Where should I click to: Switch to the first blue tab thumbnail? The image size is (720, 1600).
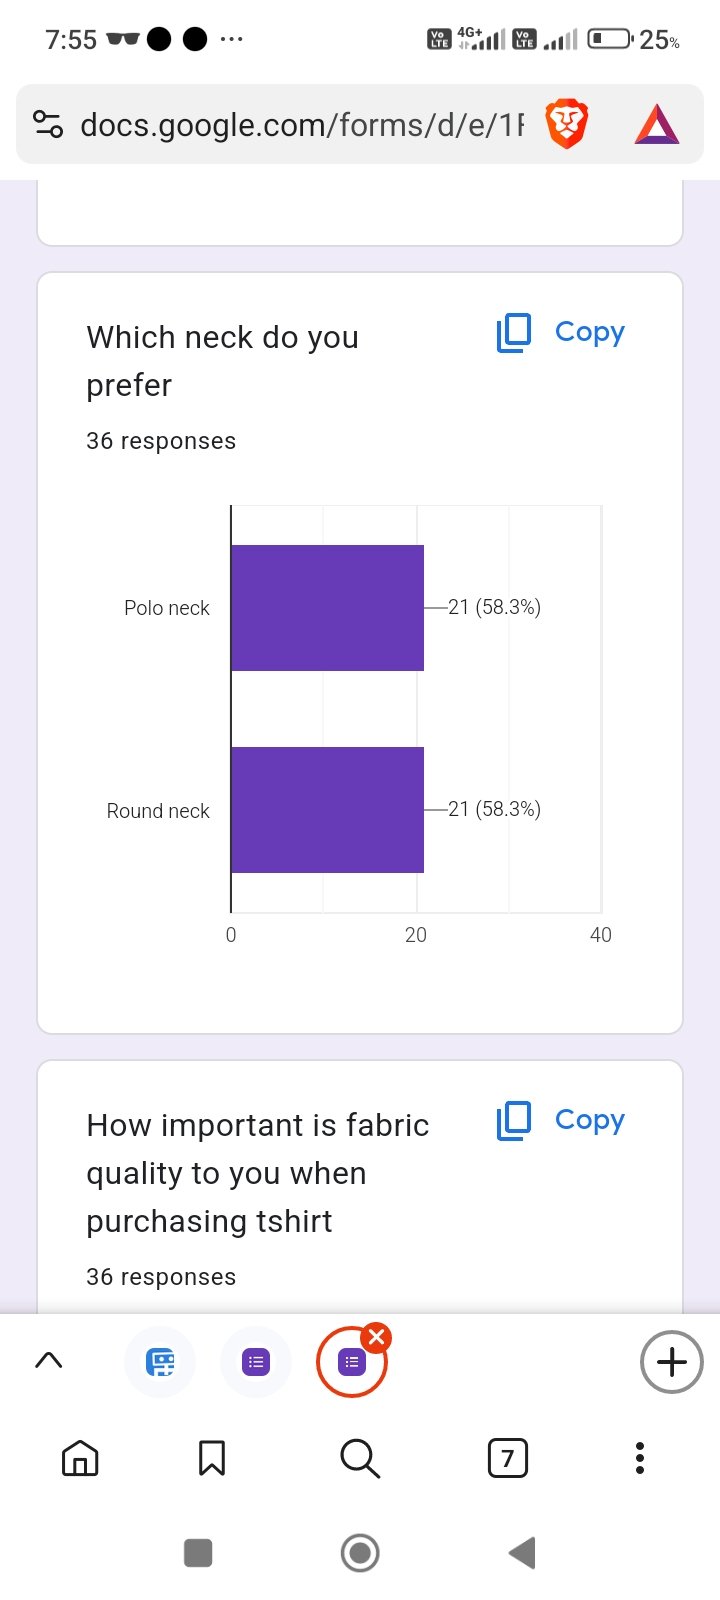[160, 1362]
